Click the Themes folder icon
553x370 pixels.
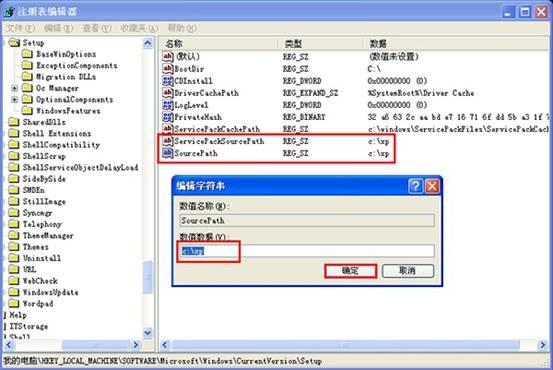click(14, 247)
